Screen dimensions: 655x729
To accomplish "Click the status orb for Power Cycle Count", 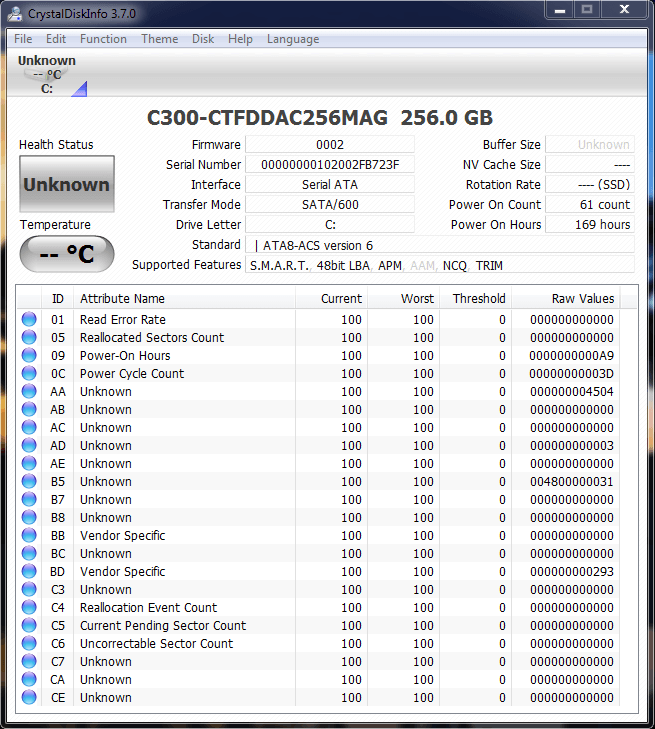I will click(x=29, y=373).
